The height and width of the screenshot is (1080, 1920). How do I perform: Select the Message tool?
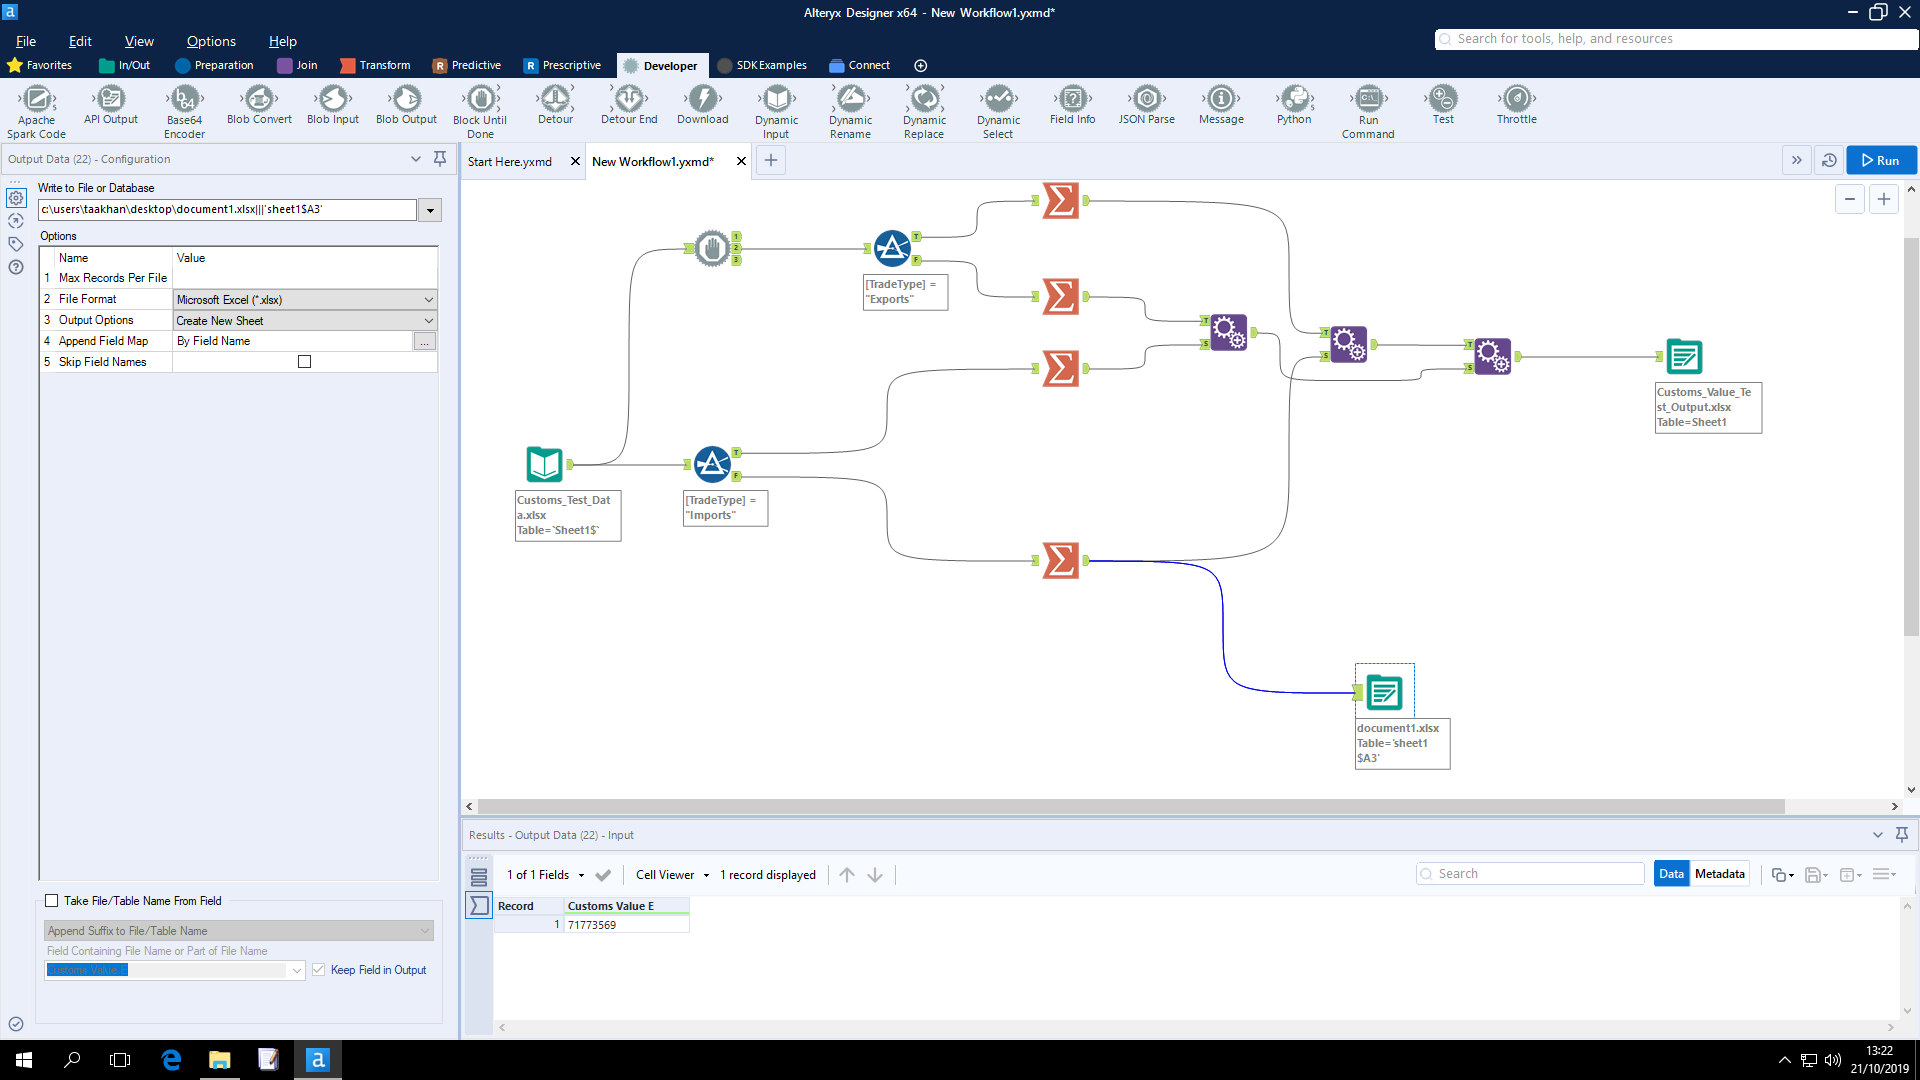(x=1221, y=104)
